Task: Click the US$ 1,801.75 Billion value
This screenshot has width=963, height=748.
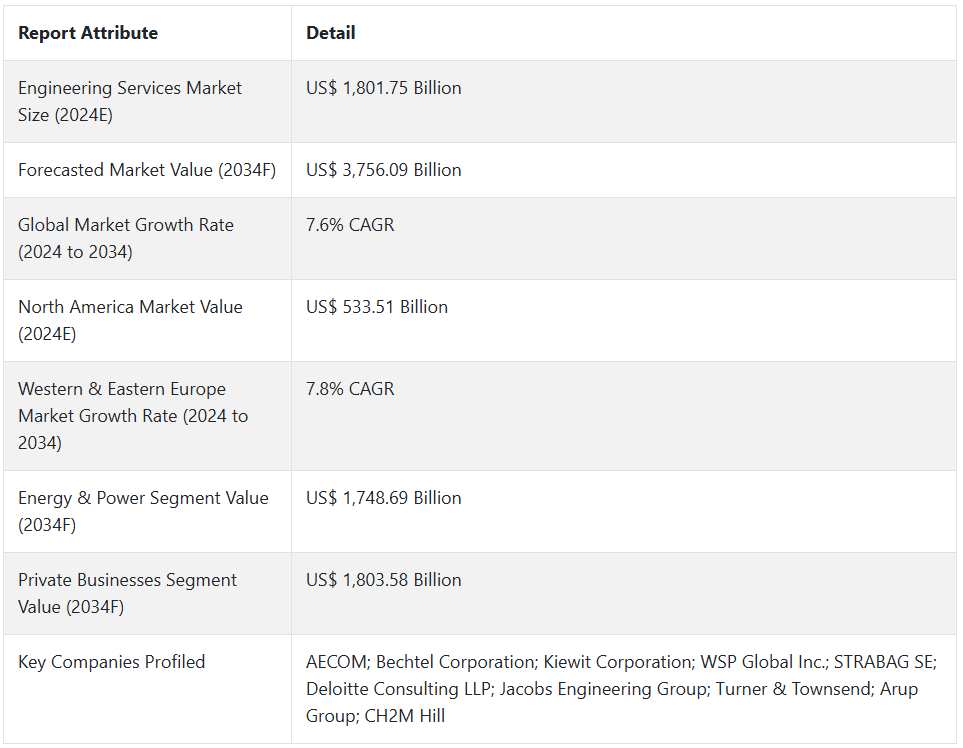Action: (384, 88)
